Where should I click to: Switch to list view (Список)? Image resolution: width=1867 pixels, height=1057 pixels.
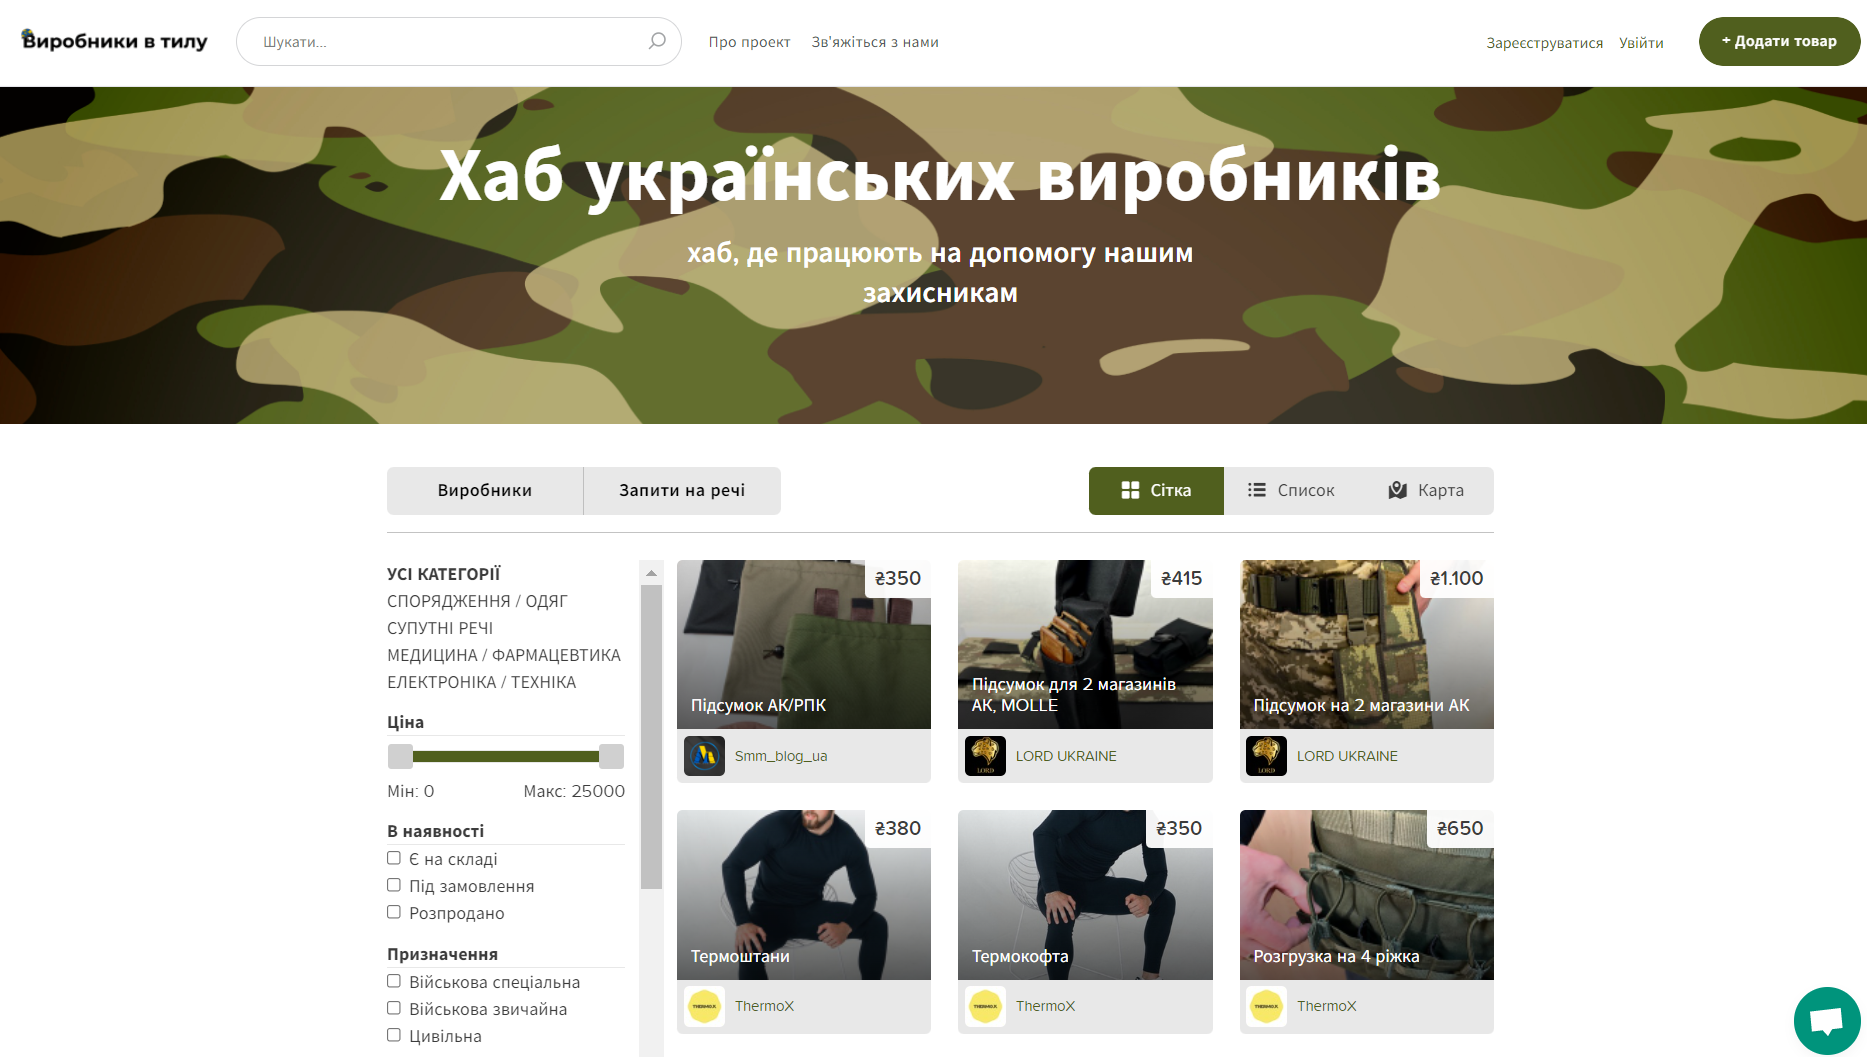(1291, 491)
